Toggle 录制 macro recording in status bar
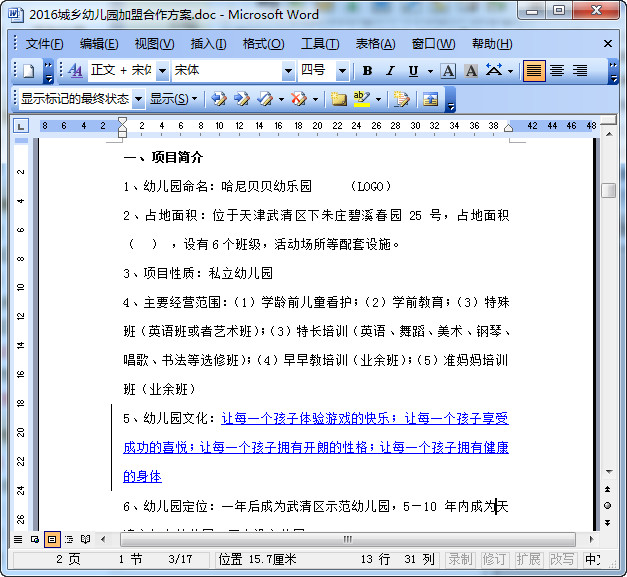The height and width of the screenshot is (577, 627). coord(460,559)
